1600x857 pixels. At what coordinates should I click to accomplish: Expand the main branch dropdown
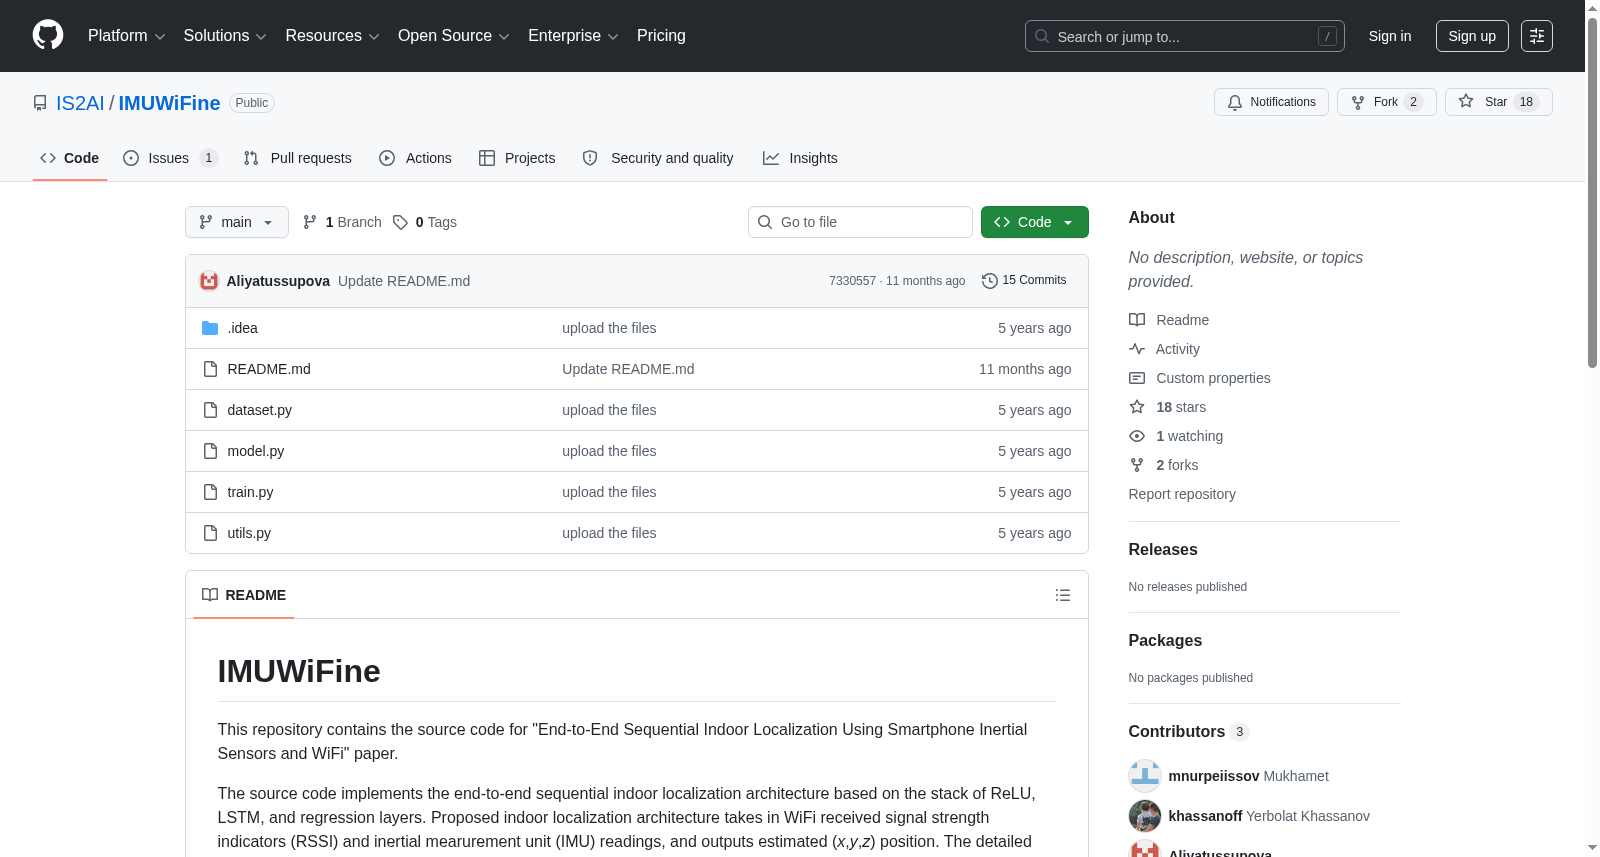(x=237, y=222)
